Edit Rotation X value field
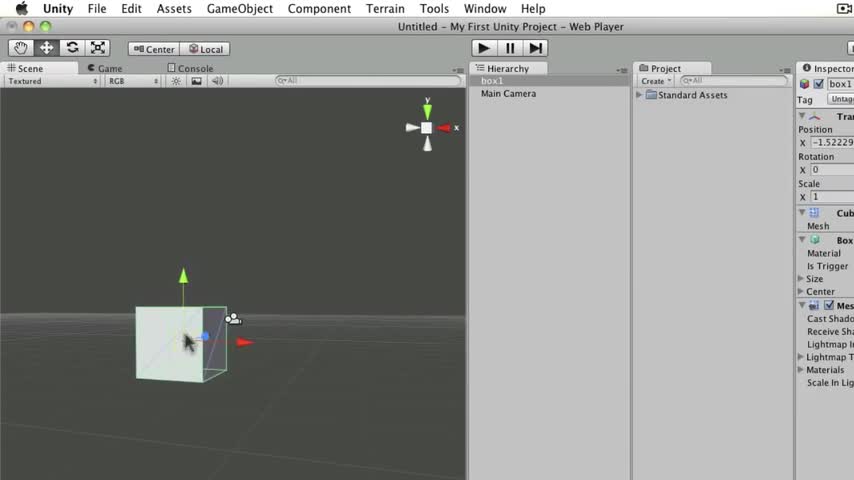 (x=832, y=169)
